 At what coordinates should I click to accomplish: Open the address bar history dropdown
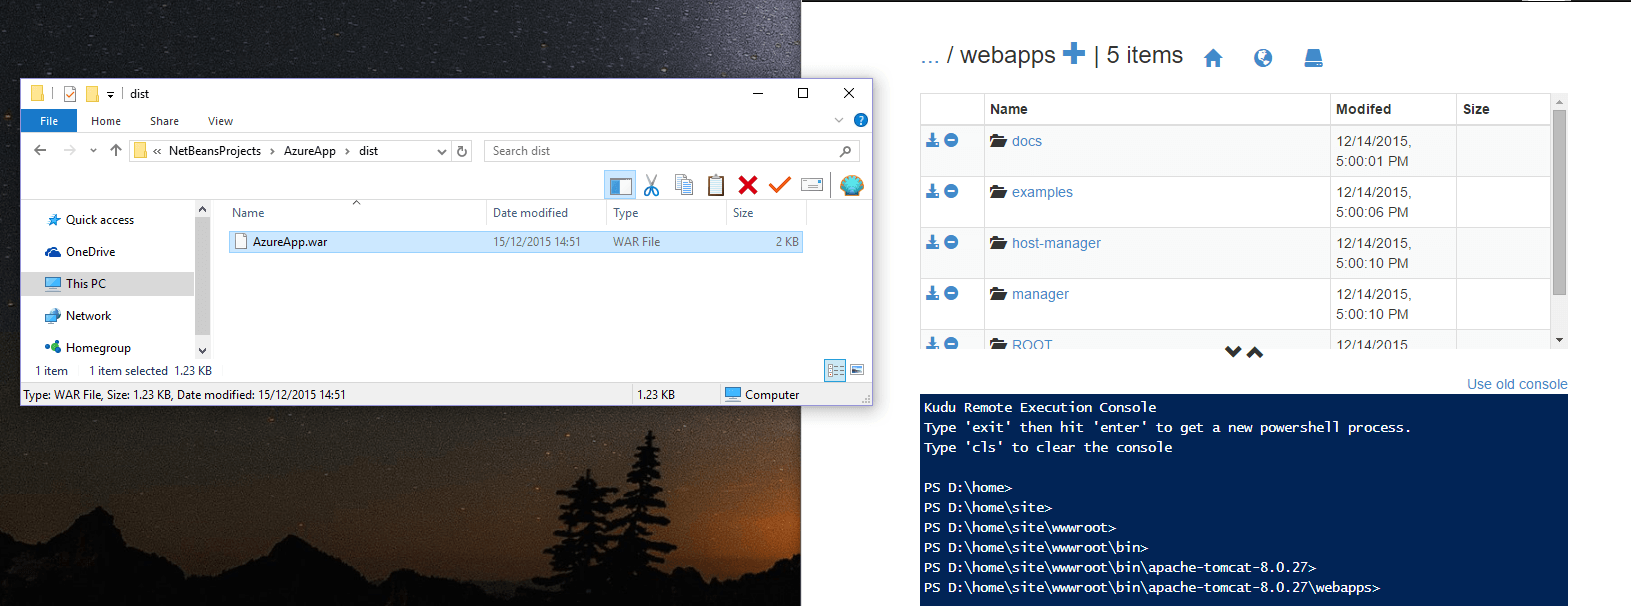point(441,151)
